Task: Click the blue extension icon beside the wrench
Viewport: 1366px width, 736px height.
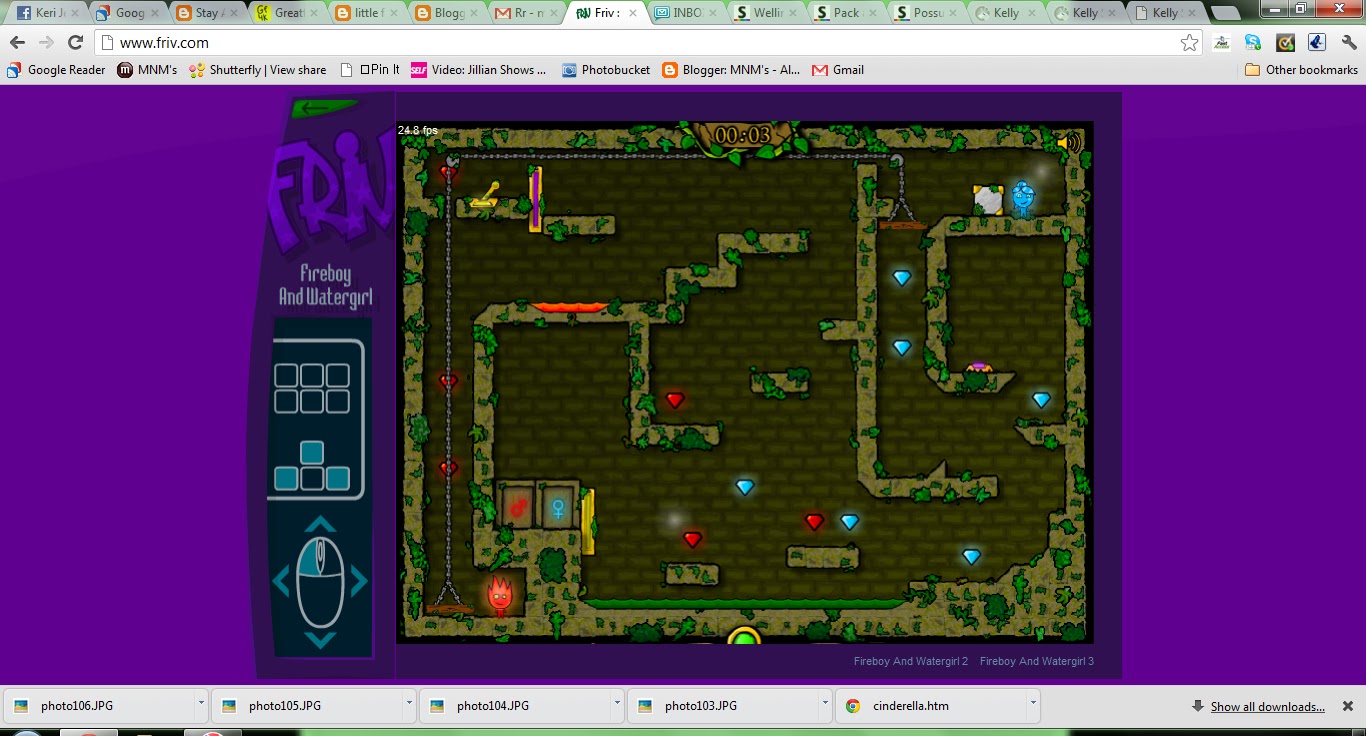Action: coord(1317,43)
